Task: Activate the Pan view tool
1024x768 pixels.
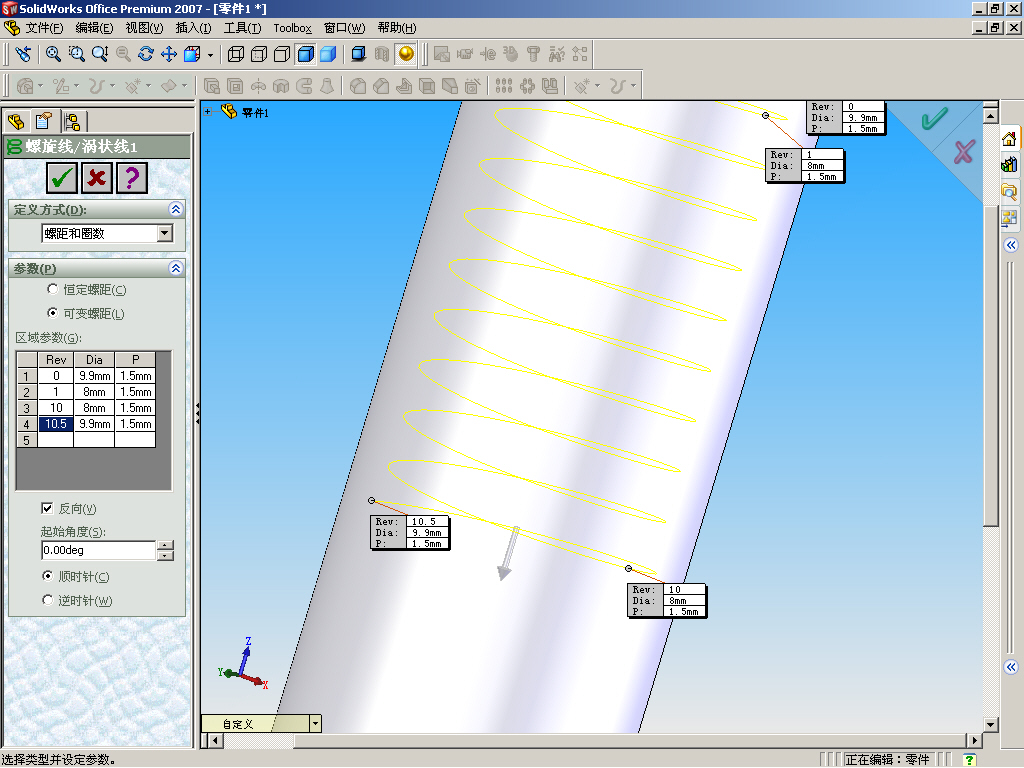Action: point(169,54)
